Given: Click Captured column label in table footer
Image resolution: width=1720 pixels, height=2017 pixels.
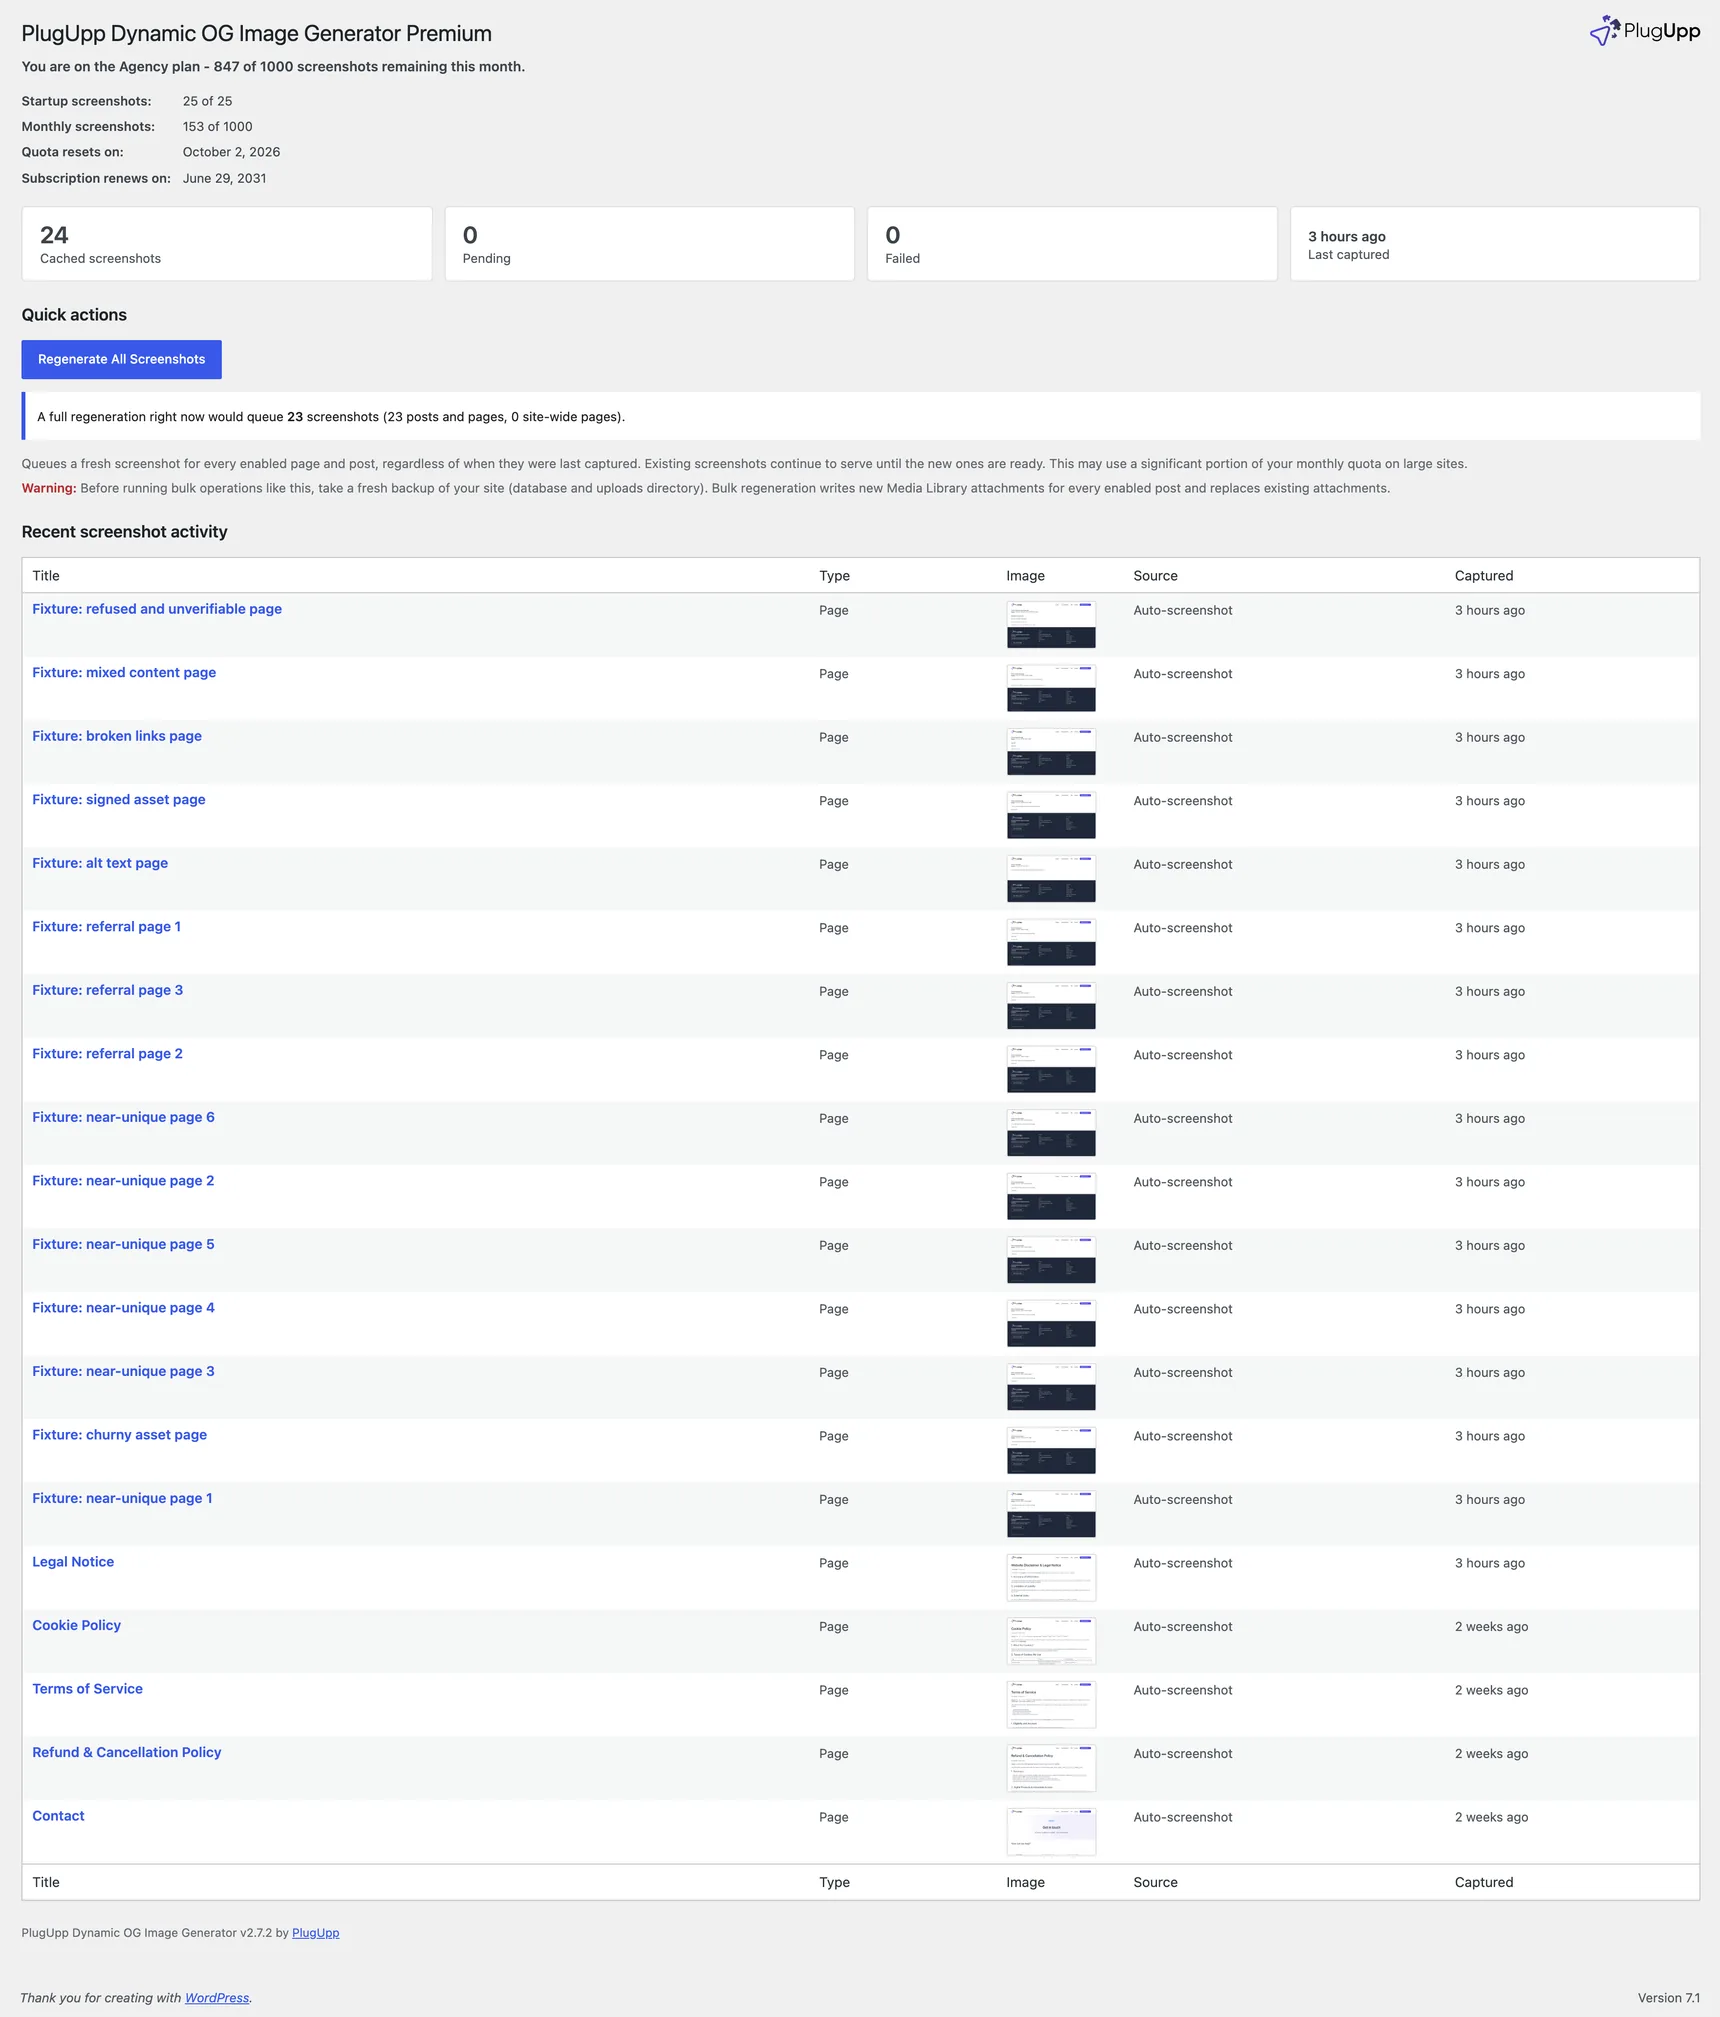Looking at the screenshot, I should click(1484, 1882).
